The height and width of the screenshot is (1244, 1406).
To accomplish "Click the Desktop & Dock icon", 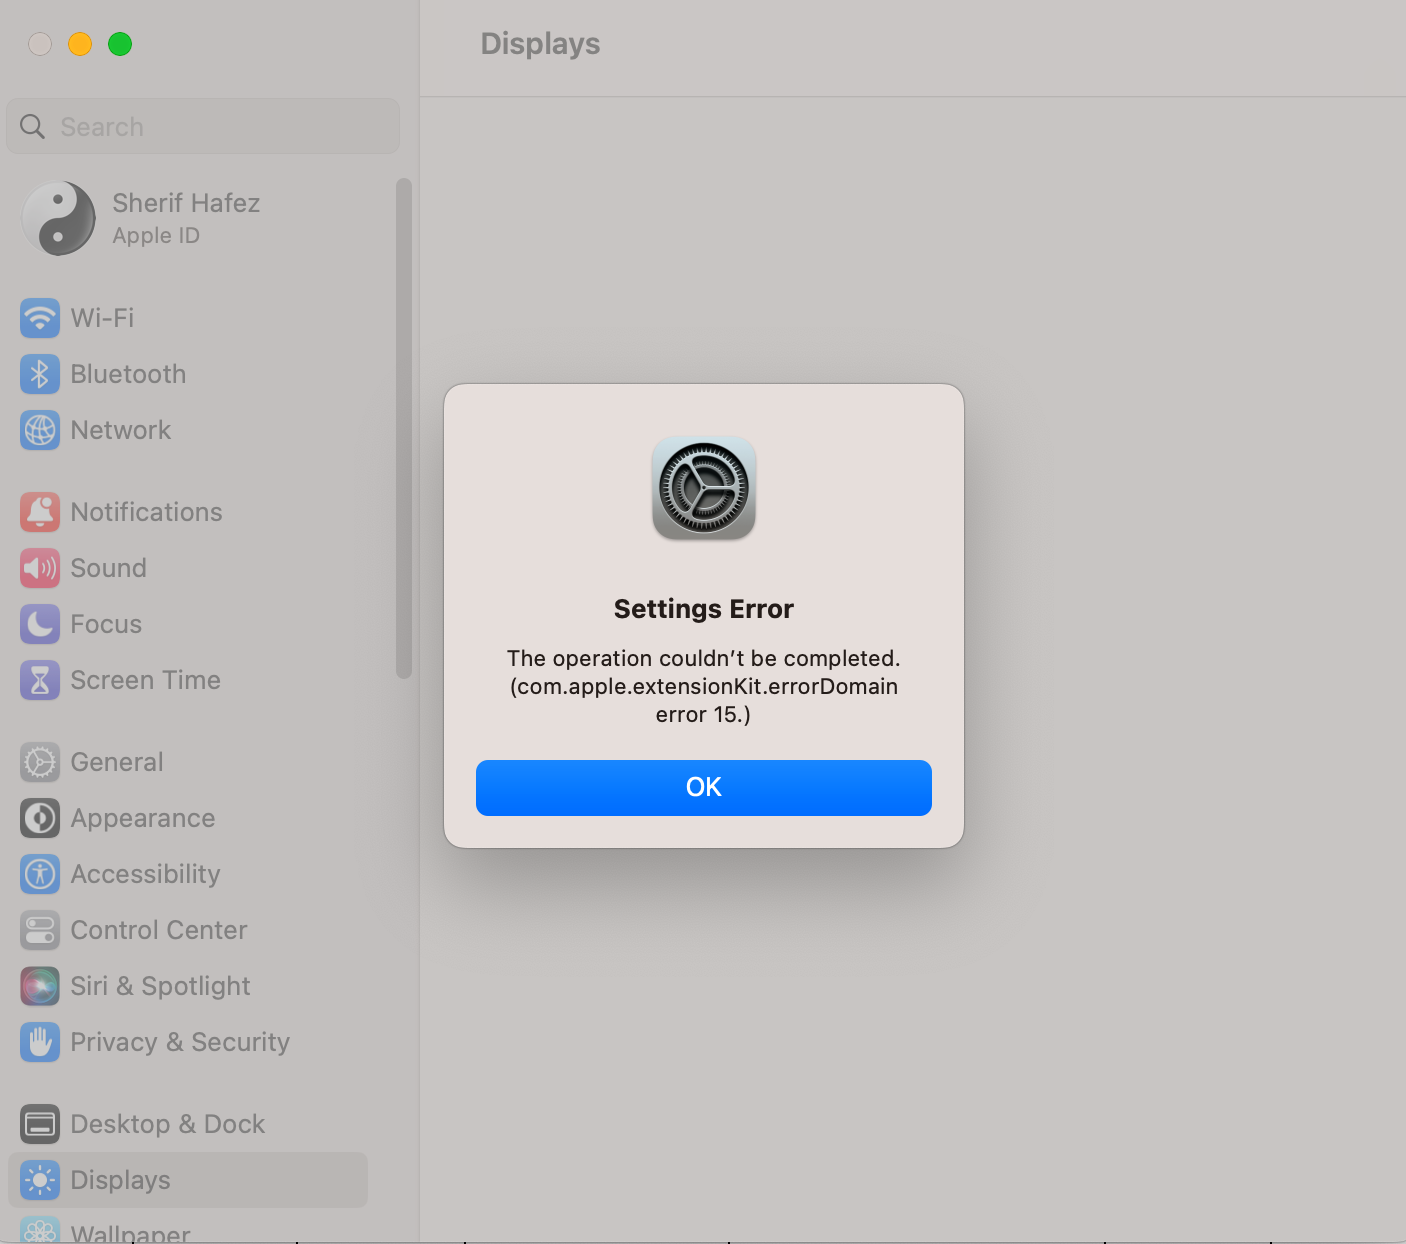I will coord(40,1124).
